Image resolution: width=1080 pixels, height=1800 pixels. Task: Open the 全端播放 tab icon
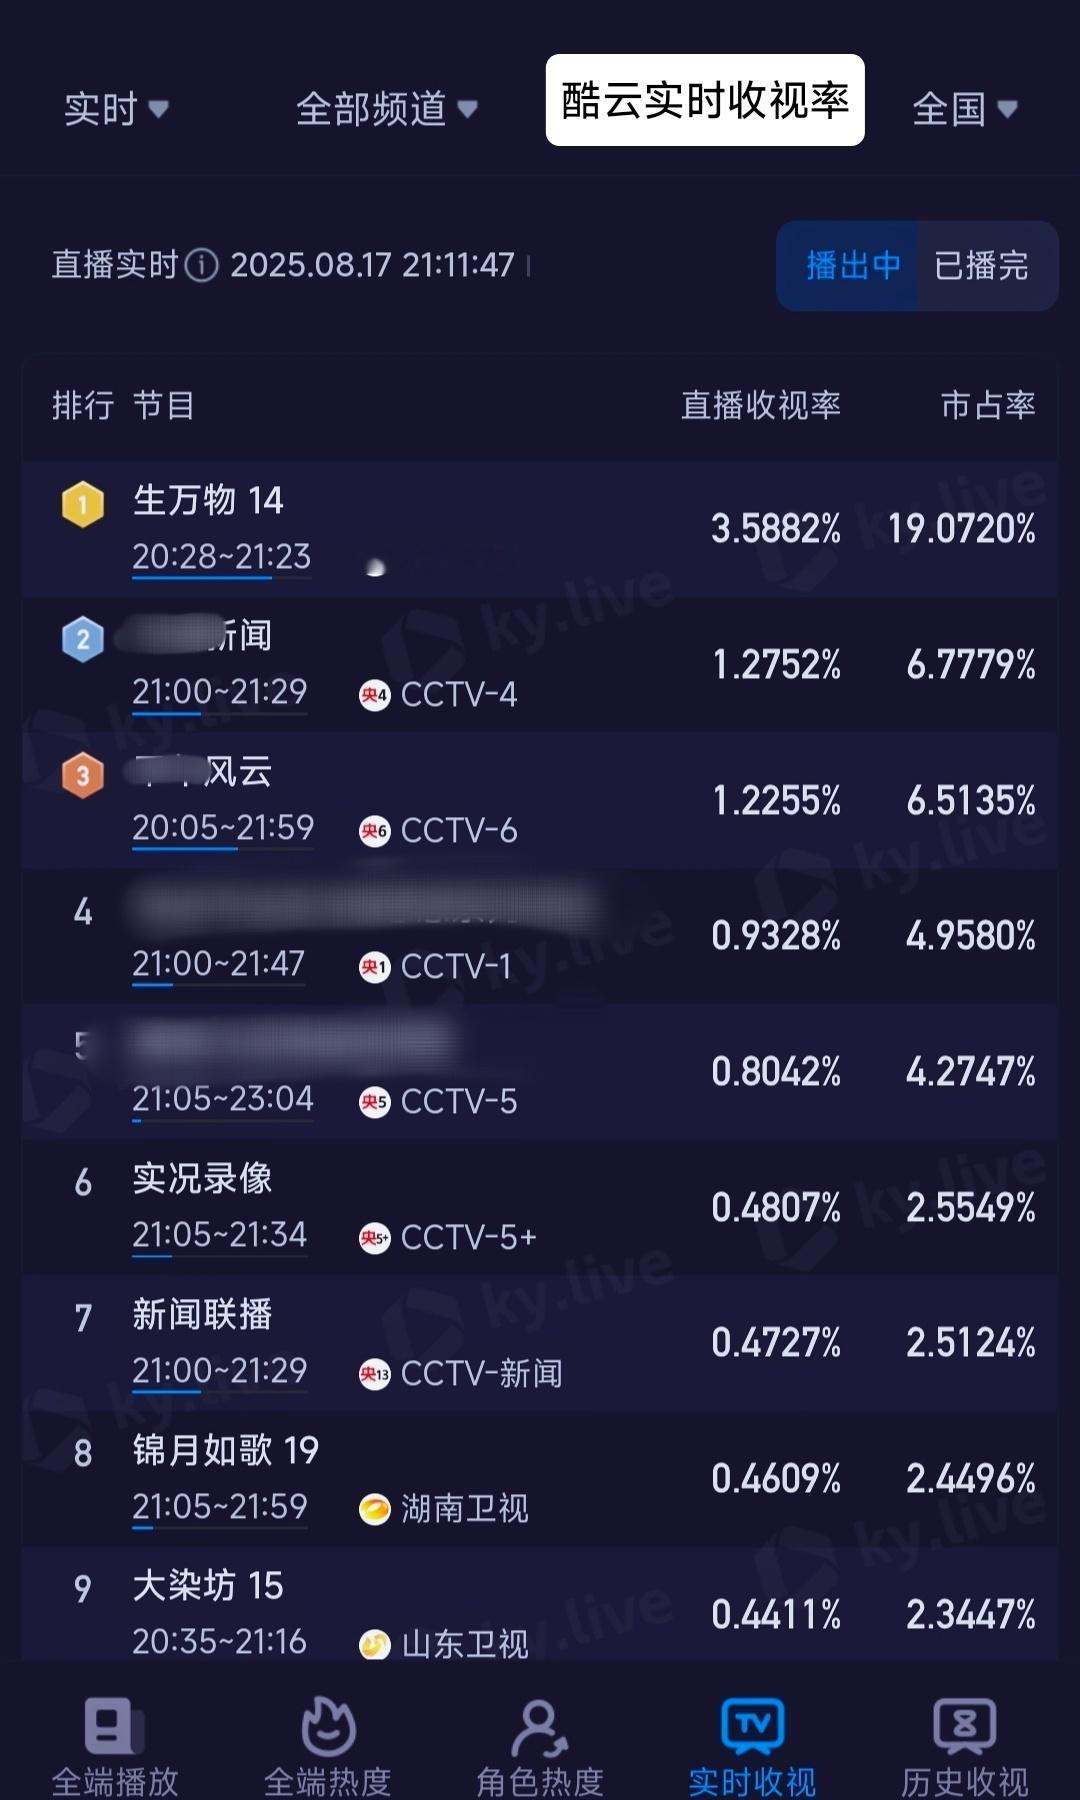(113, 1725)
